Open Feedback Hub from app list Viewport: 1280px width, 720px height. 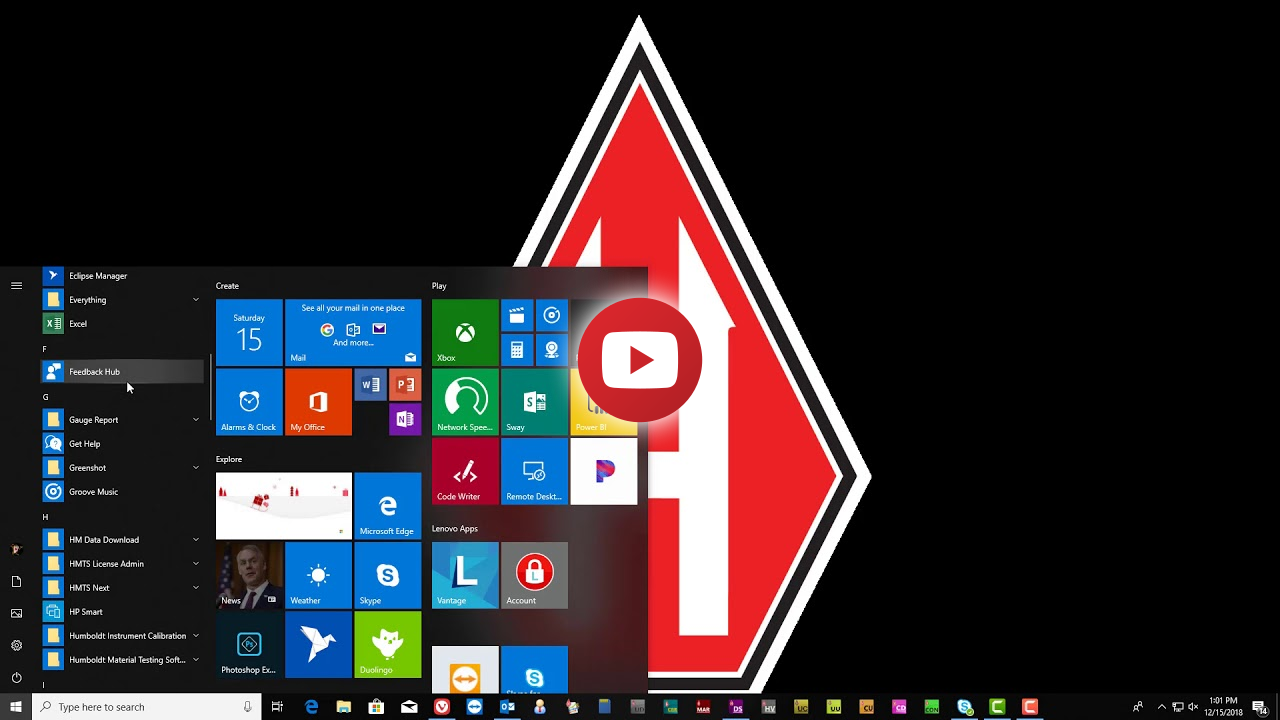tap(94, 372)
